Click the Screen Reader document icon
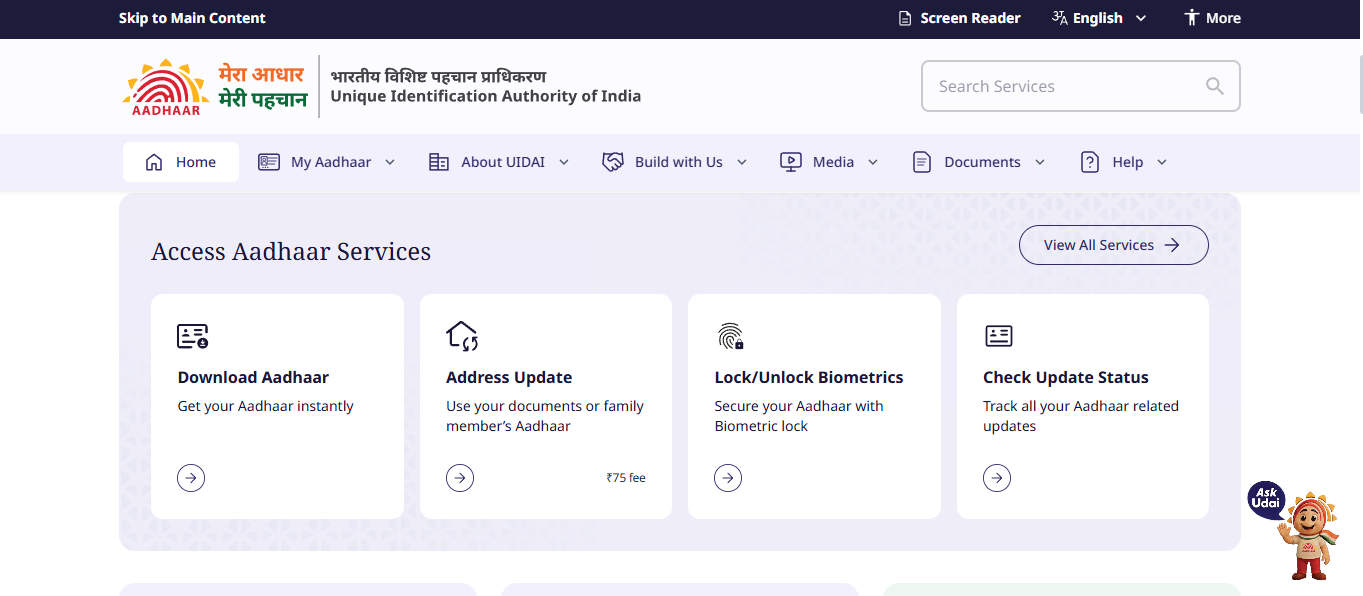 point(905,18)
